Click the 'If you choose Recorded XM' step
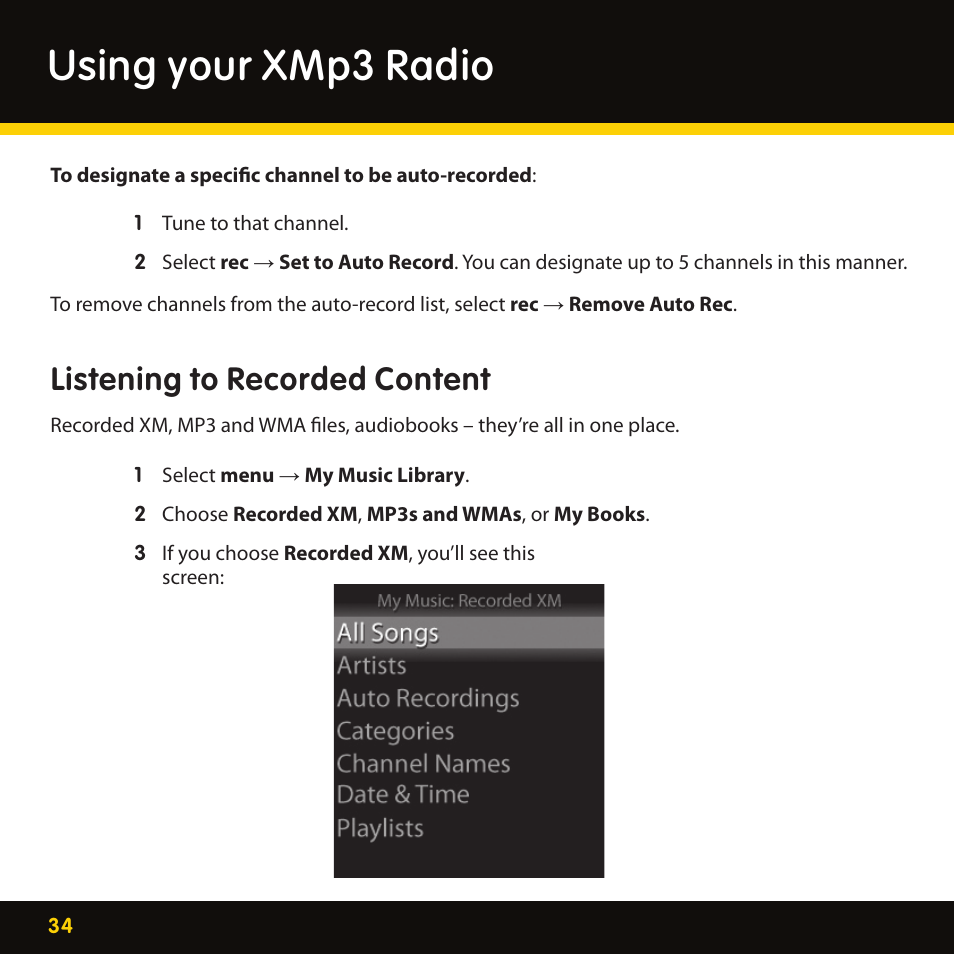 [x=348, y=565]
